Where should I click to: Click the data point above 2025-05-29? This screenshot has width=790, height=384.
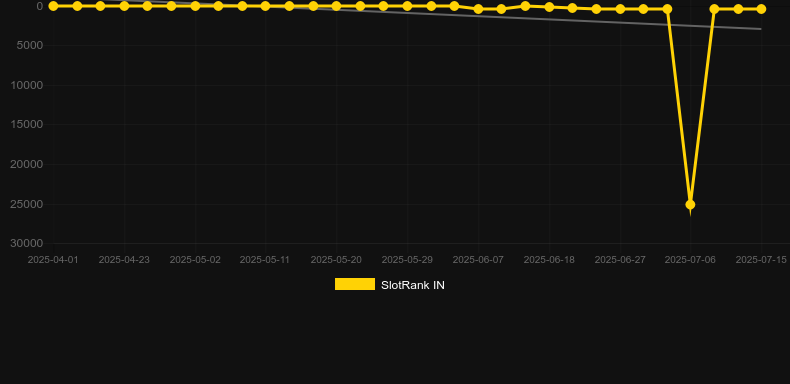click(407, 6)
